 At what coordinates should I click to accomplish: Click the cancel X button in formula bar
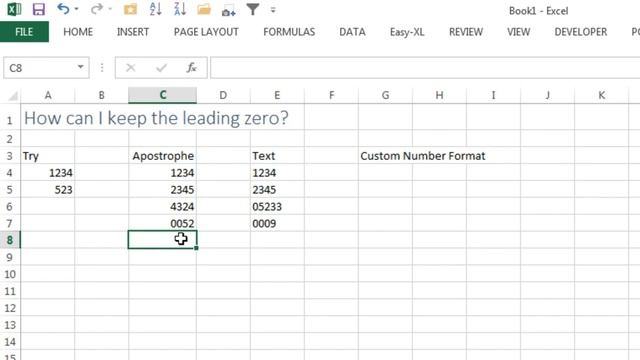coord(131,68)
